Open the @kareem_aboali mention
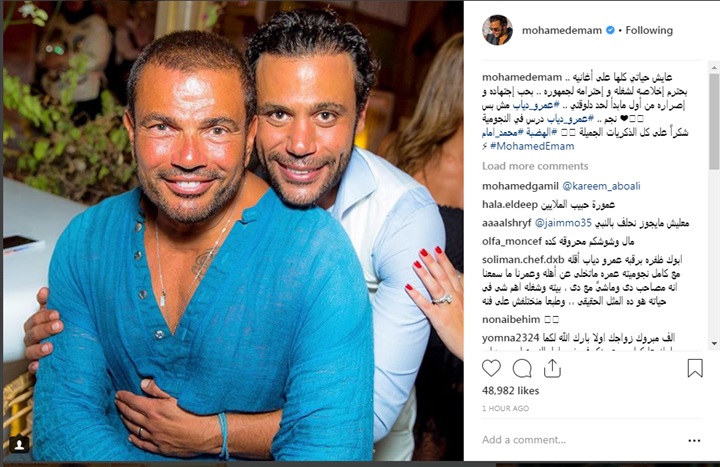720x467 pixels. 601,186
